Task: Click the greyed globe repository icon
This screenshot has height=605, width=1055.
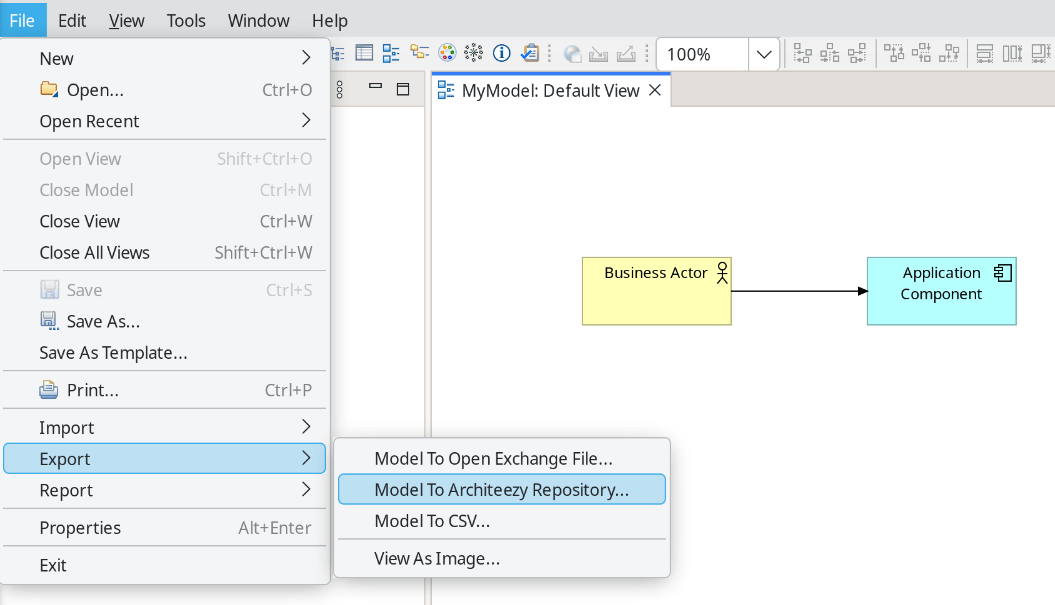Action: pyautogui.click(x=572, y=54)
